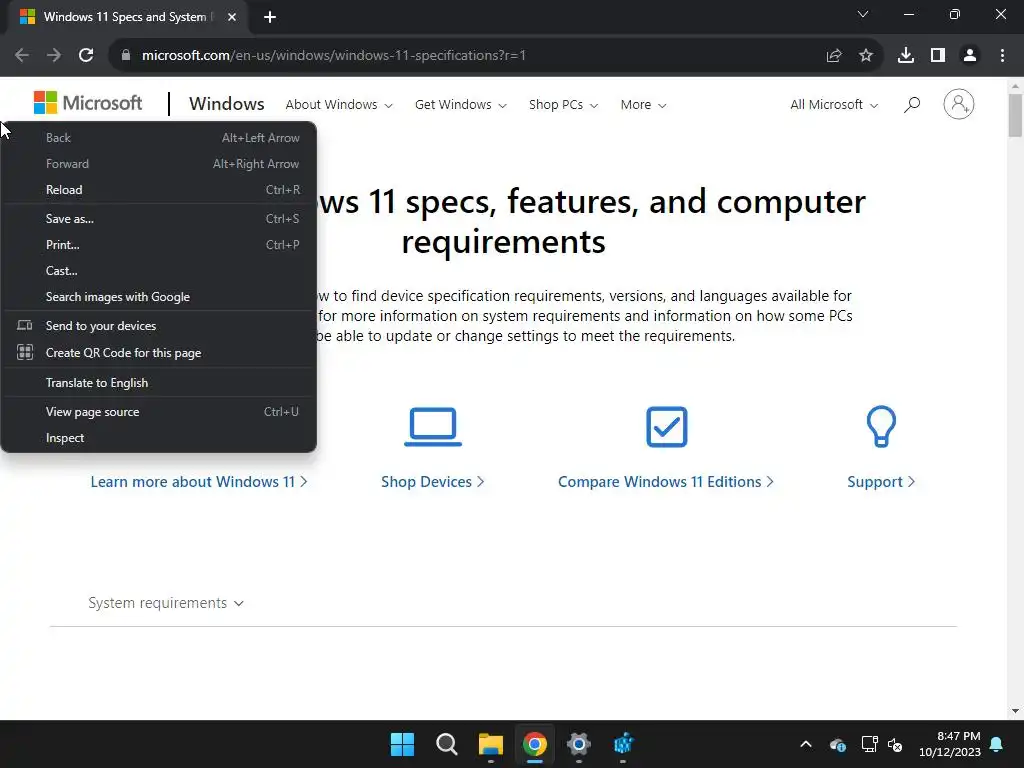Expand Shop PCs dropdown

[564, 104]
